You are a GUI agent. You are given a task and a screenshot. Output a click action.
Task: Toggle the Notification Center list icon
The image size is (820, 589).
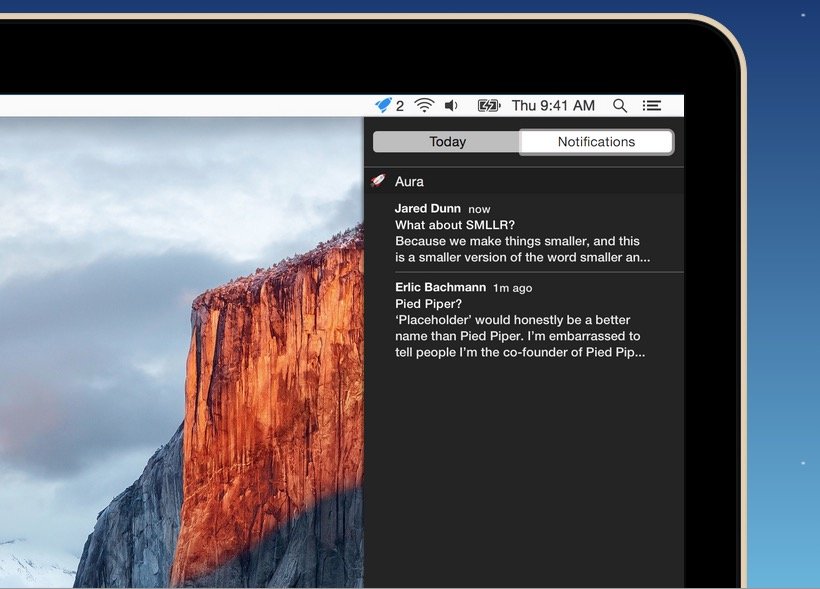[x=652, y=105]
